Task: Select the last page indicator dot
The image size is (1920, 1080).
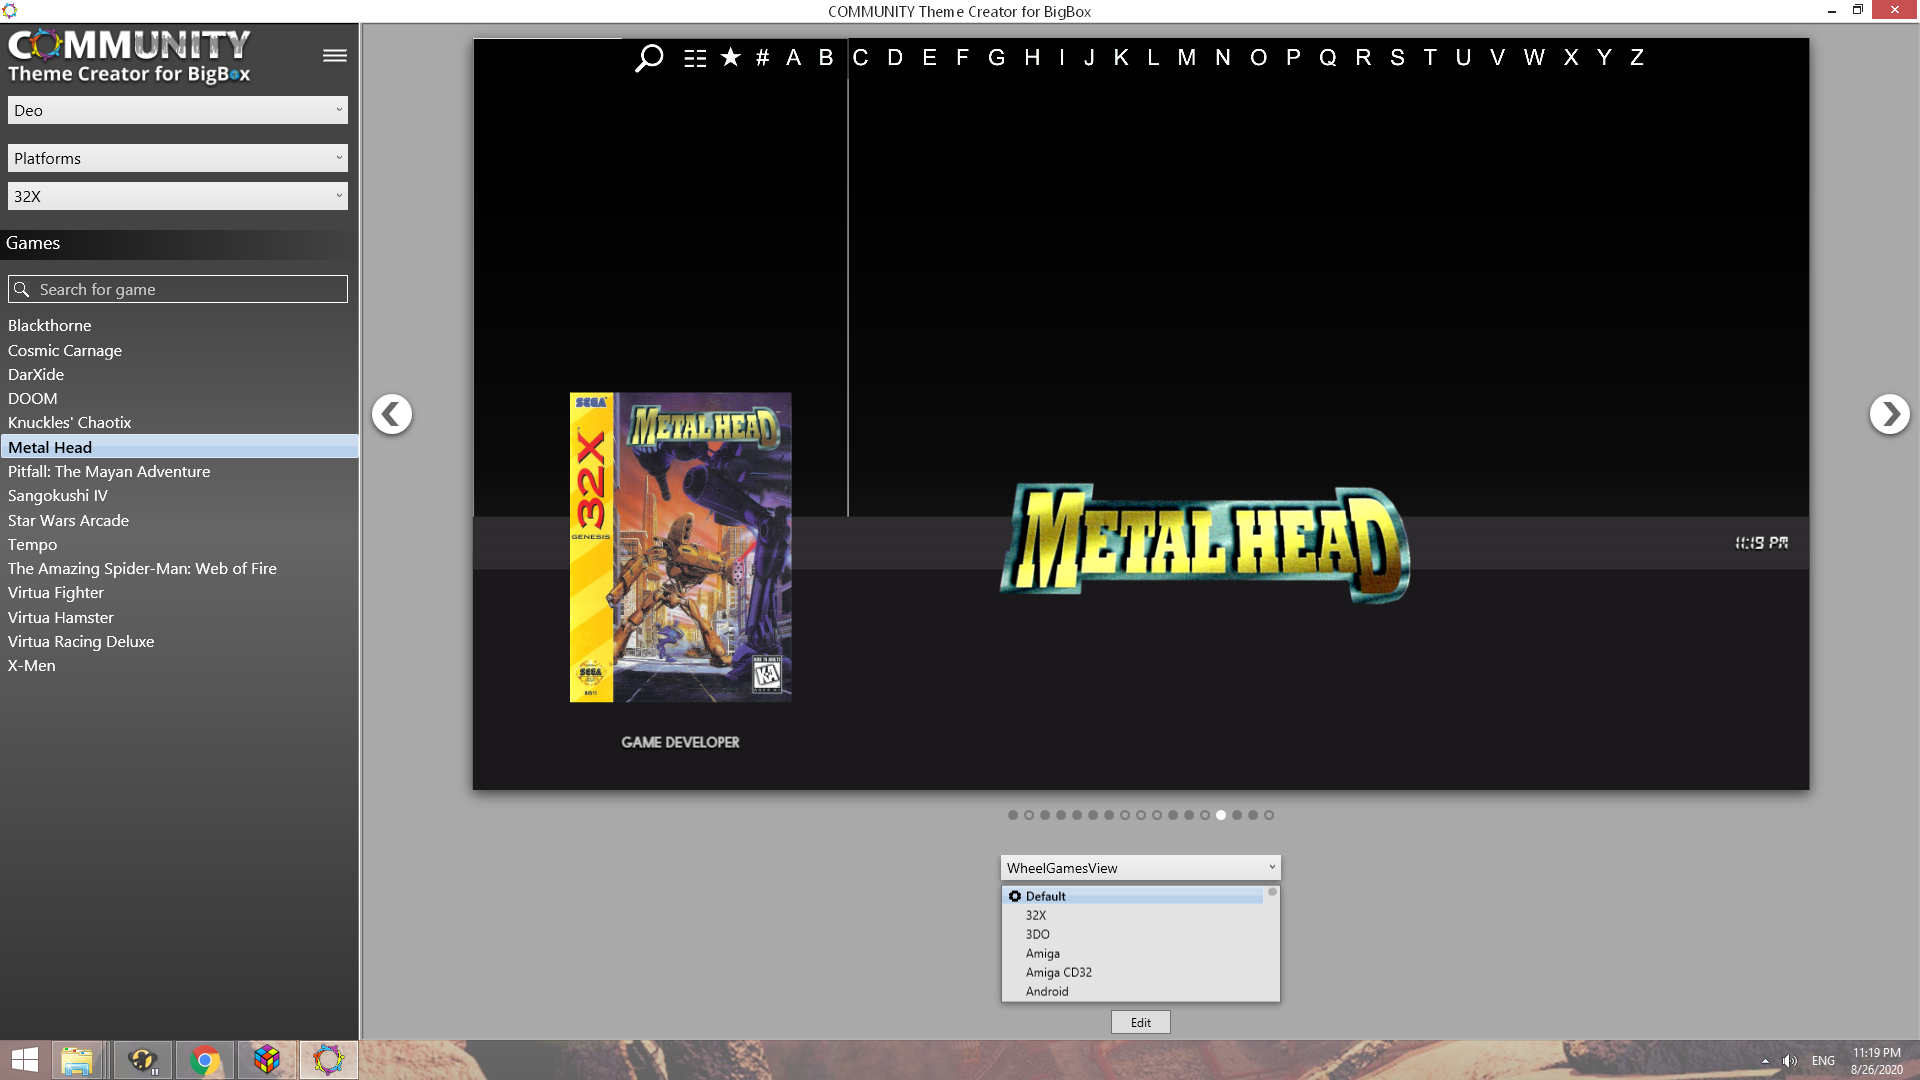Action: [x=1269, y=815]
